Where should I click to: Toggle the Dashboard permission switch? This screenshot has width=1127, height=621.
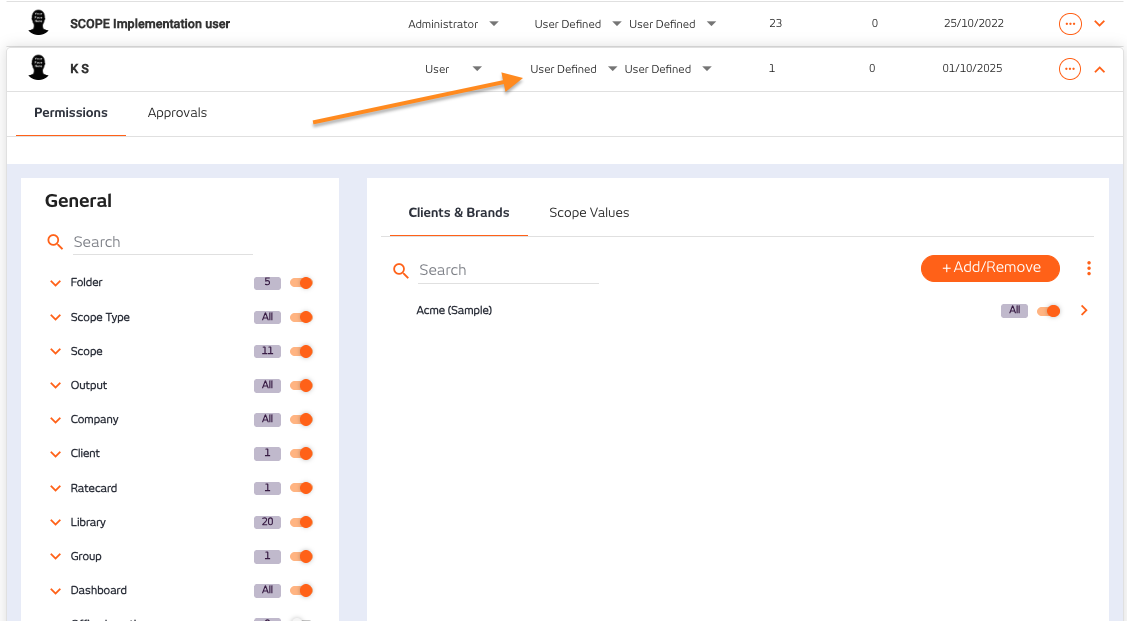301,590
